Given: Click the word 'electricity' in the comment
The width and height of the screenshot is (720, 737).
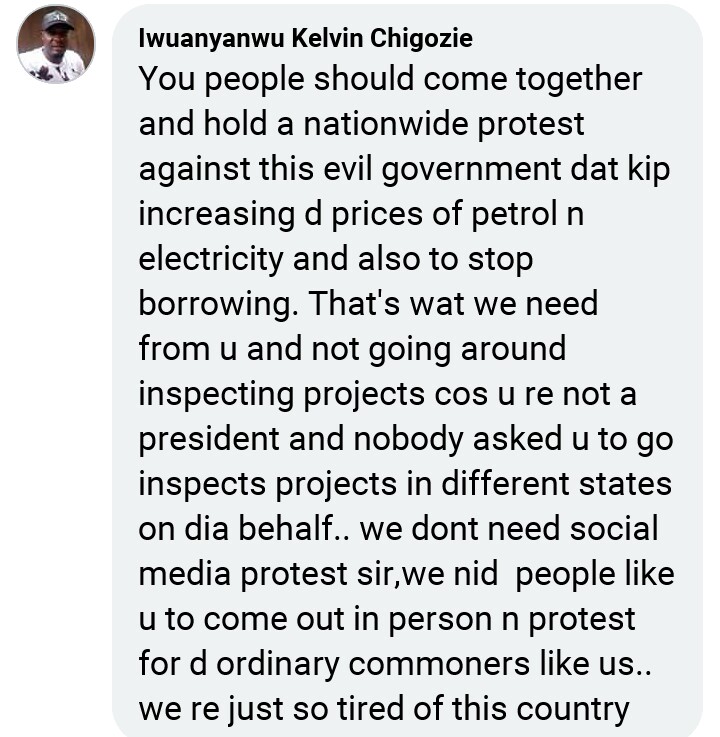Looking at the screenshot, I should click(210, 259).
